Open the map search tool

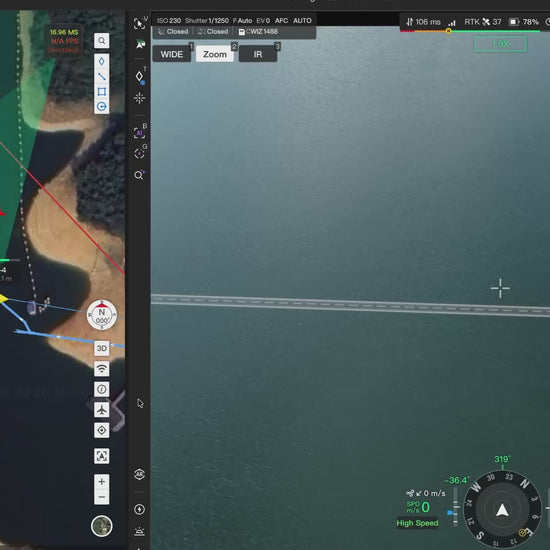101,41
